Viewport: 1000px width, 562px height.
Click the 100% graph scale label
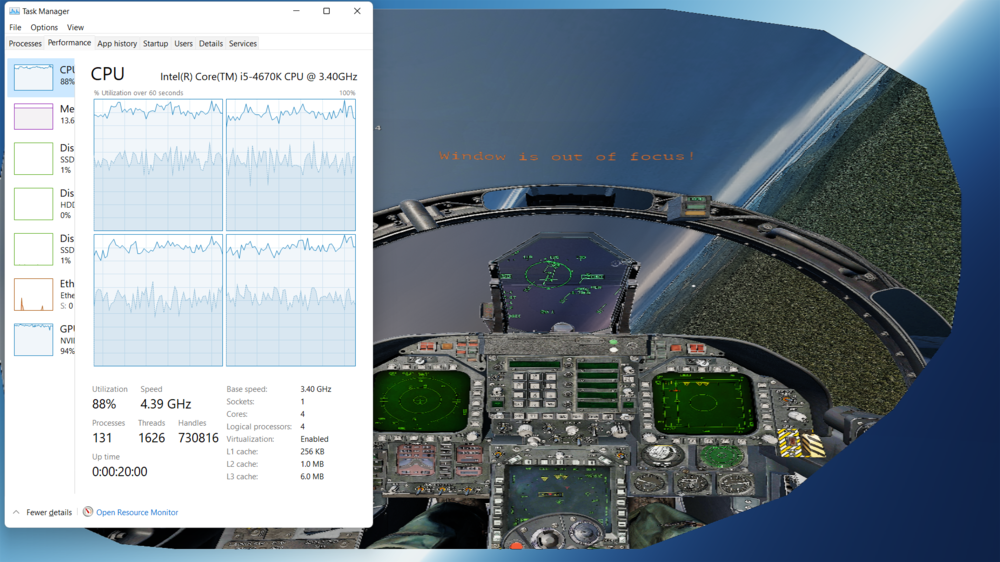[x=347, y=92]
